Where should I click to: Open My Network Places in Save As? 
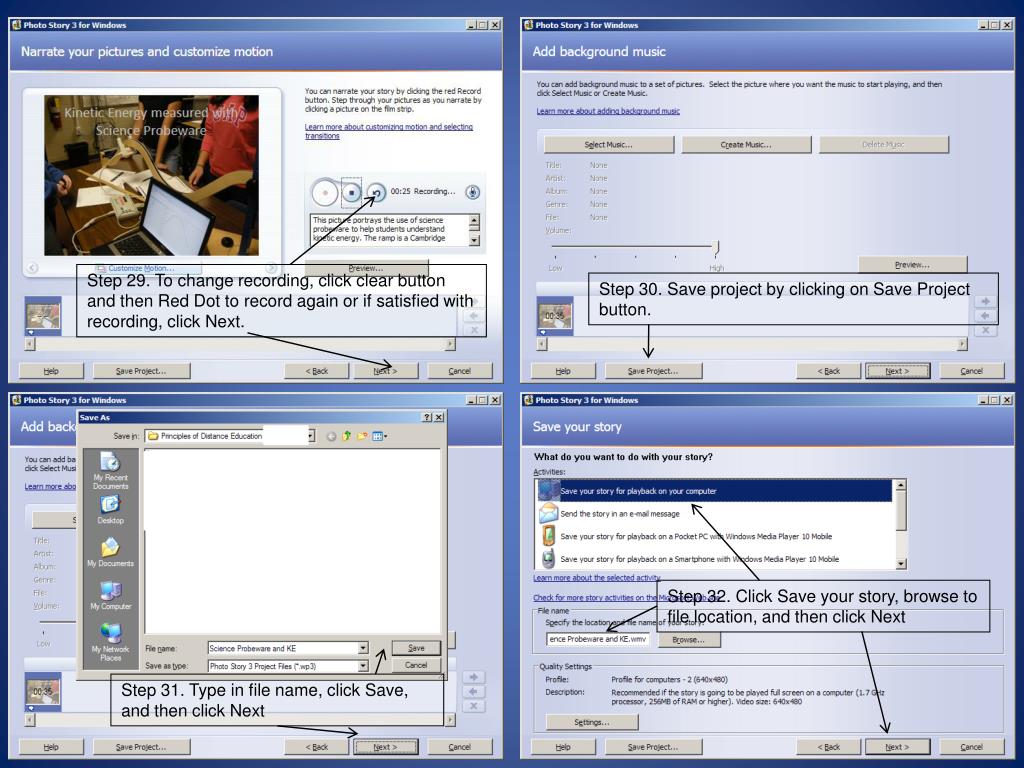[110, 642]
